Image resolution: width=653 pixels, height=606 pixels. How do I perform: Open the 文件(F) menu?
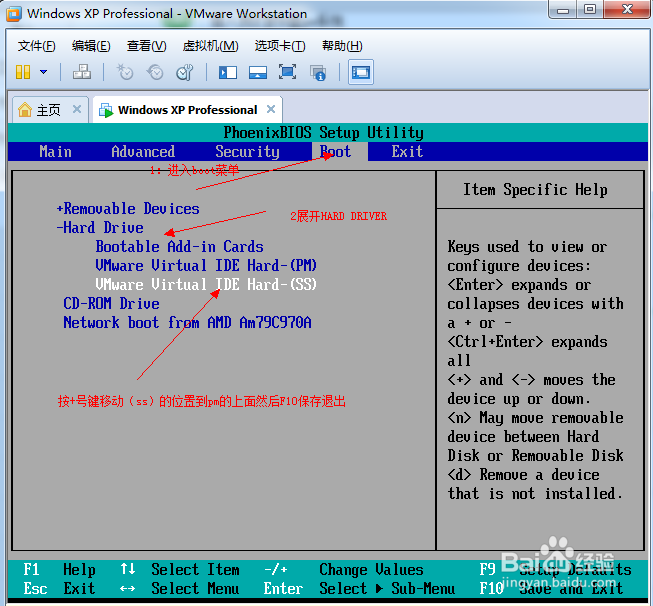[36, 46]
